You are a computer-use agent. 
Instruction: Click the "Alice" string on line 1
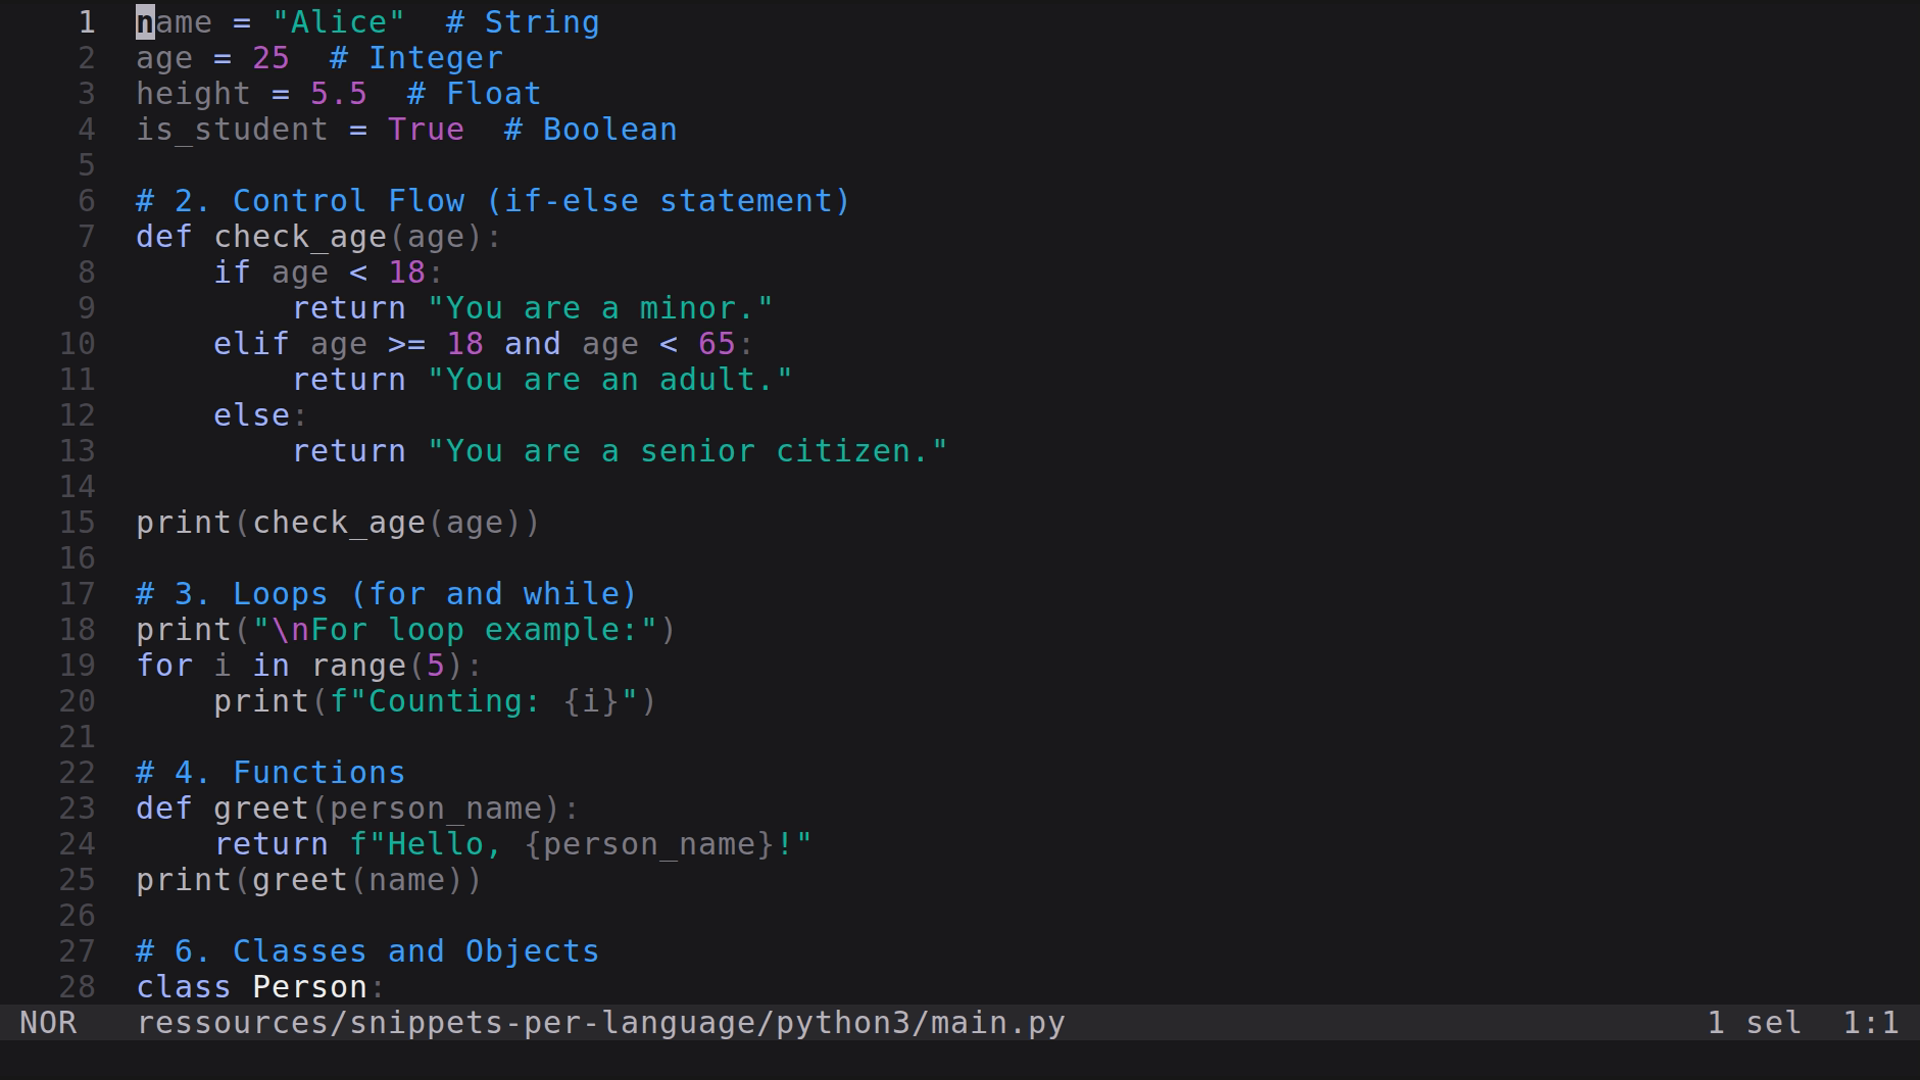tap(339, 22)
